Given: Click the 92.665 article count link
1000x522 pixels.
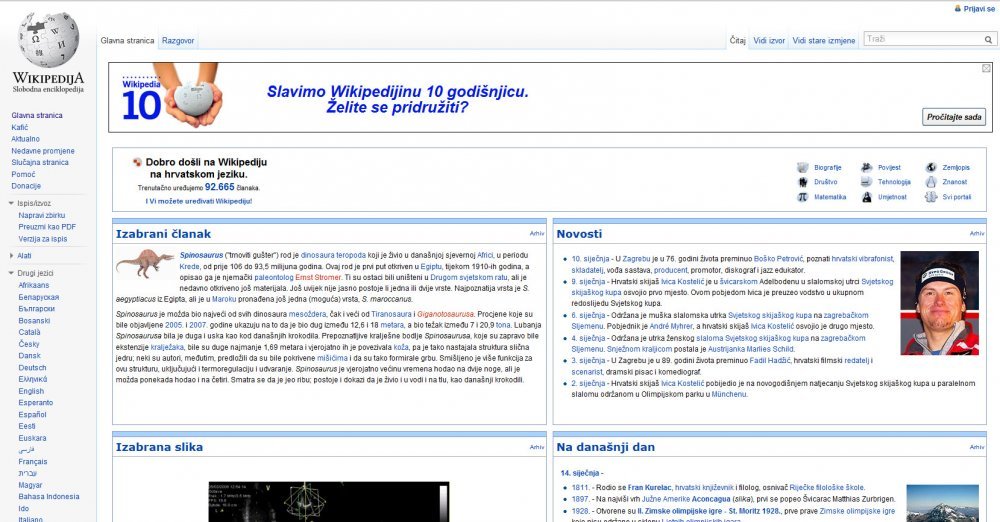Looking at the screenshot, I should (219, 187).
